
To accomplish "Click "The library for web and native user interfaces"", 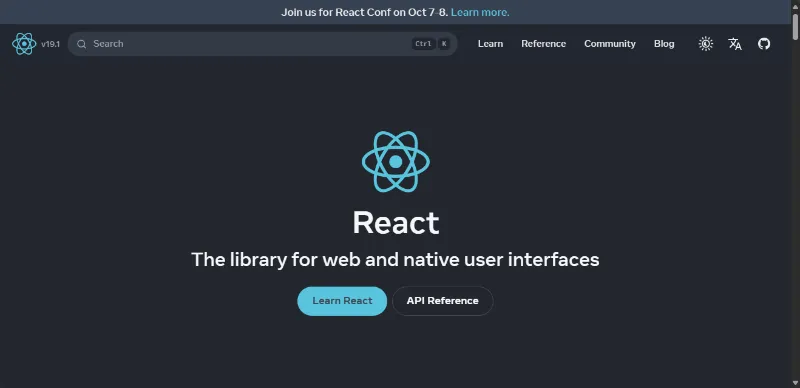I will click(395, 260).
